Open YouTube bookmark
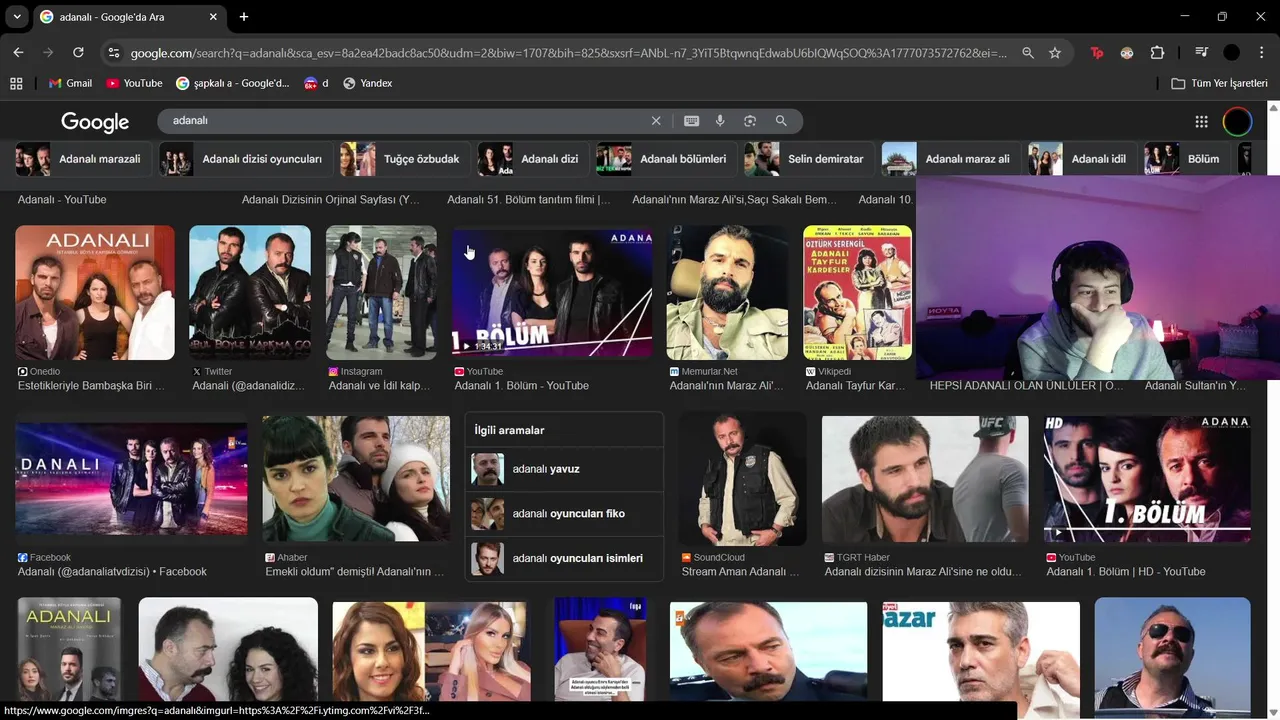The image size is (1280, 720). 134,83
